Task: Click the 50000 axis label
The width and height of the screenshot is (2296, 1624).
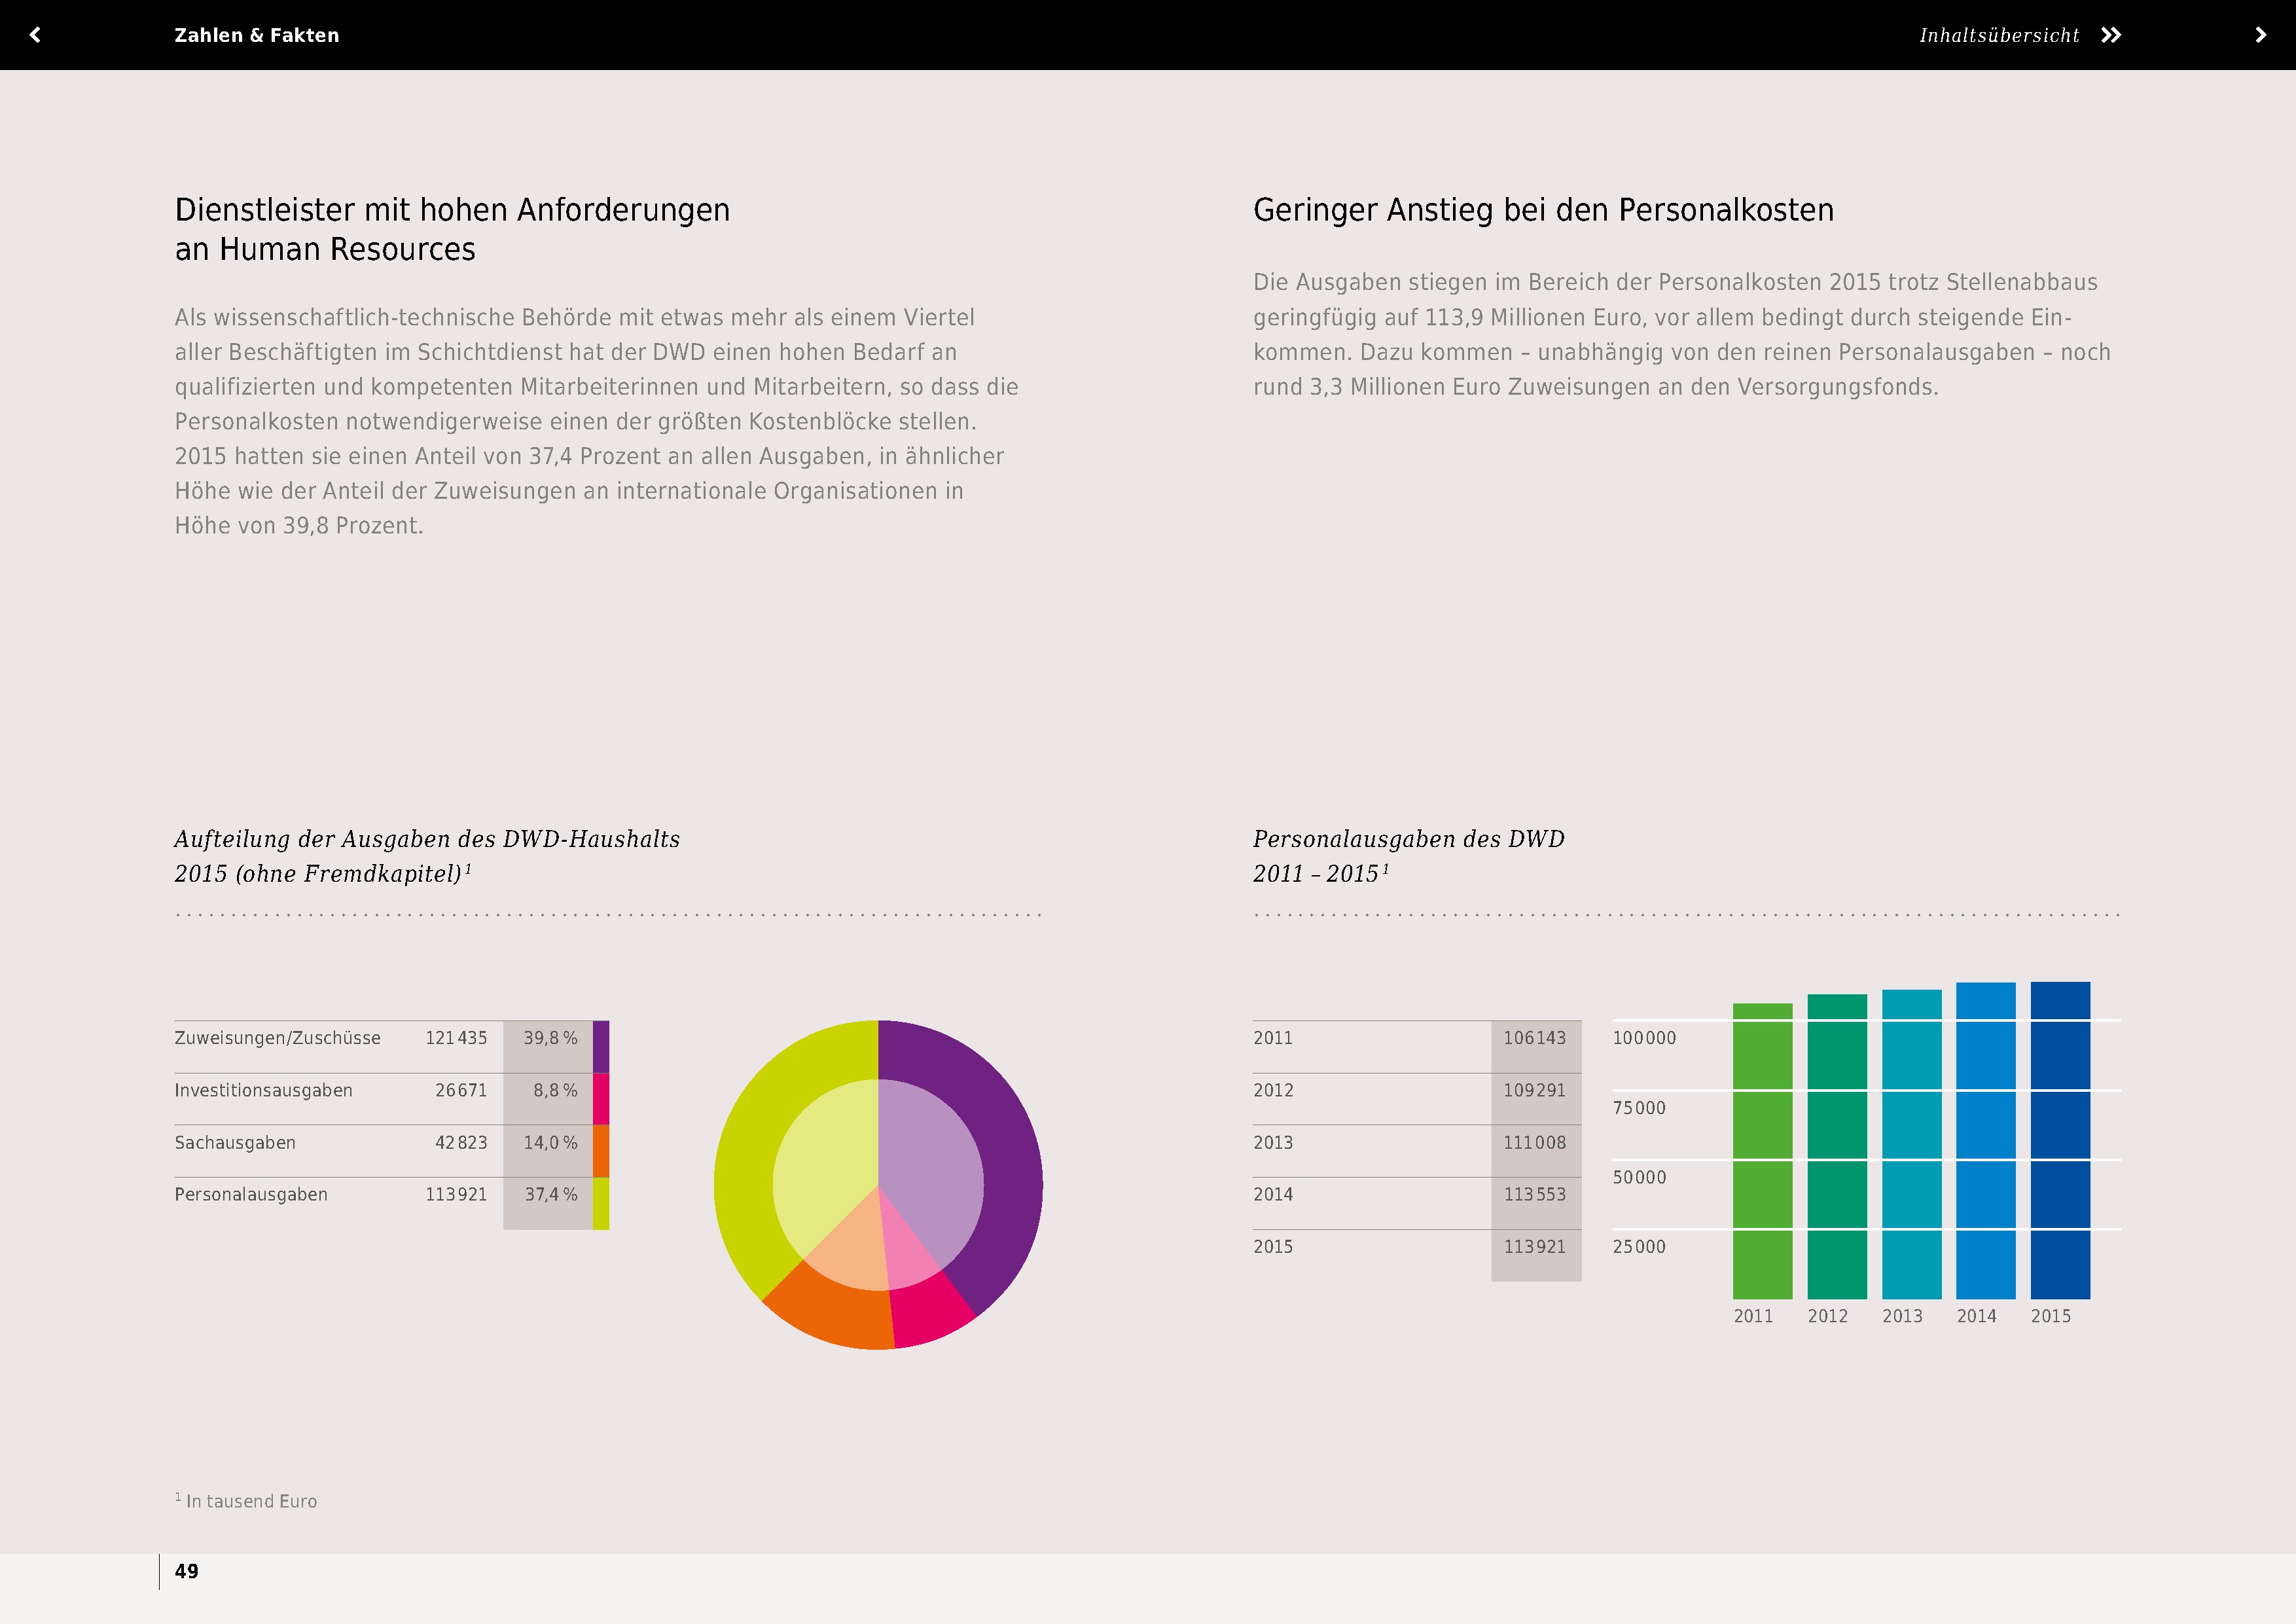Action: pos(1639,1177)
